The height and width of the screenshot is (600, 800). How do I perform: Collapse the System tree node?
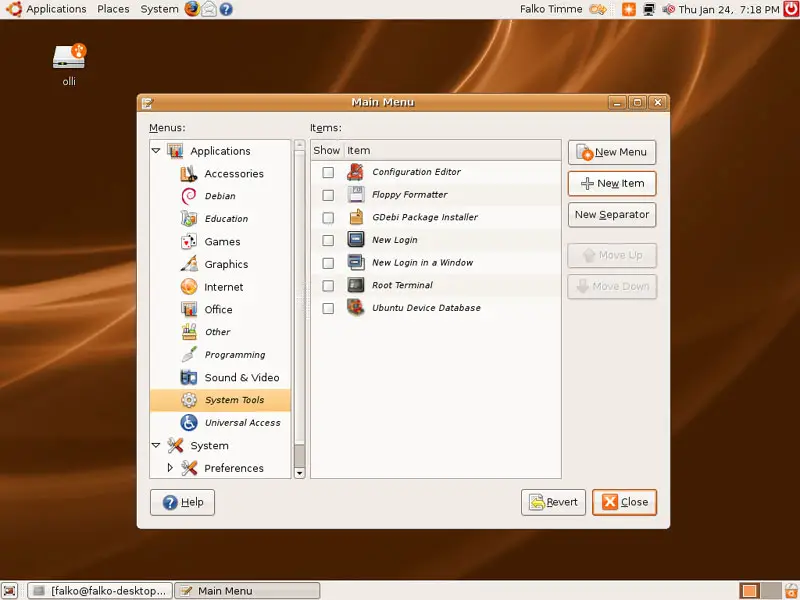click(156, 445)
